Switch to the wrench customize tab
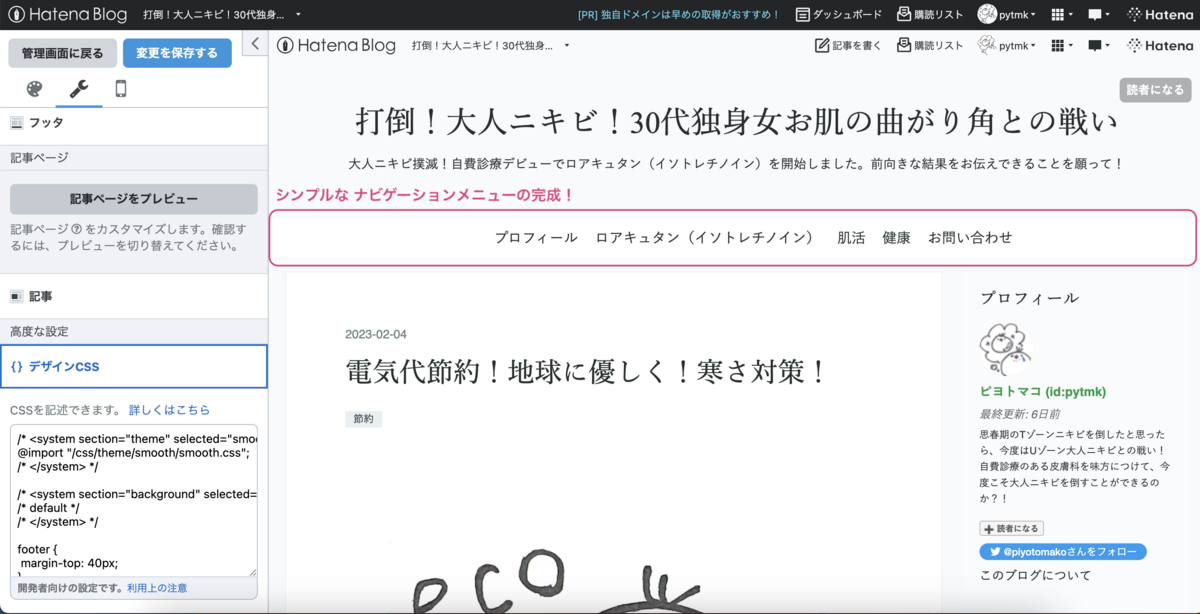Screen dimensions: 1200x614 (79, 89)
